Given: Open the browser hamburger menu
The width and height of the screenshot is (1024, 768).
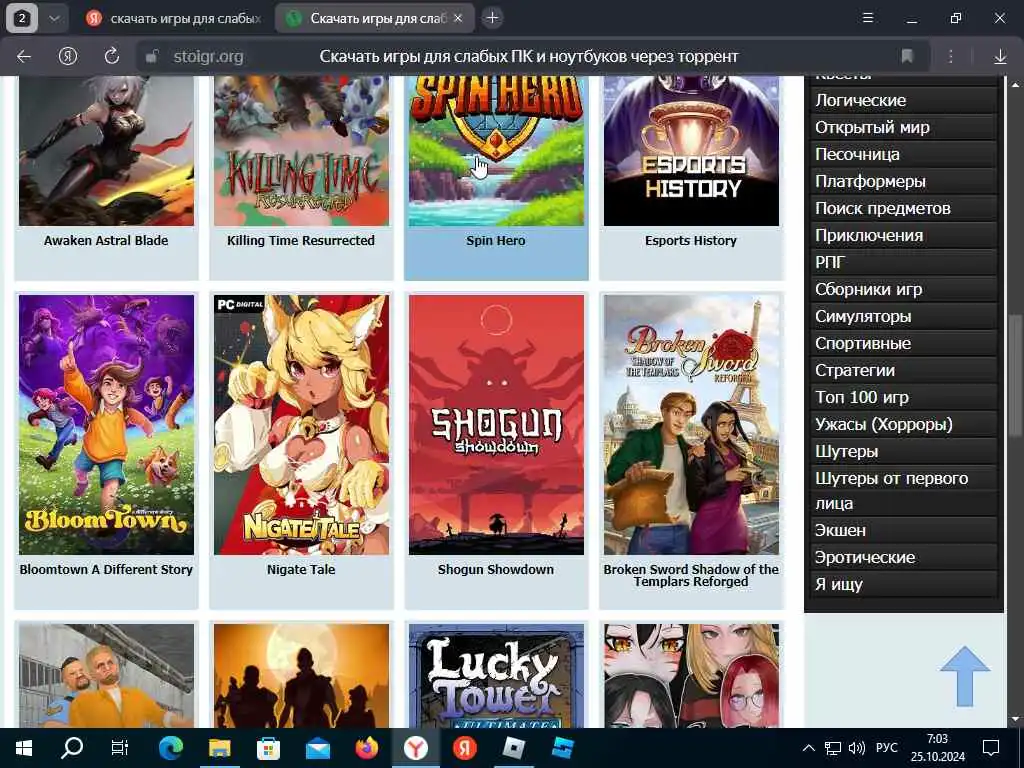Looking at the screenshot, I should point(868,18).
